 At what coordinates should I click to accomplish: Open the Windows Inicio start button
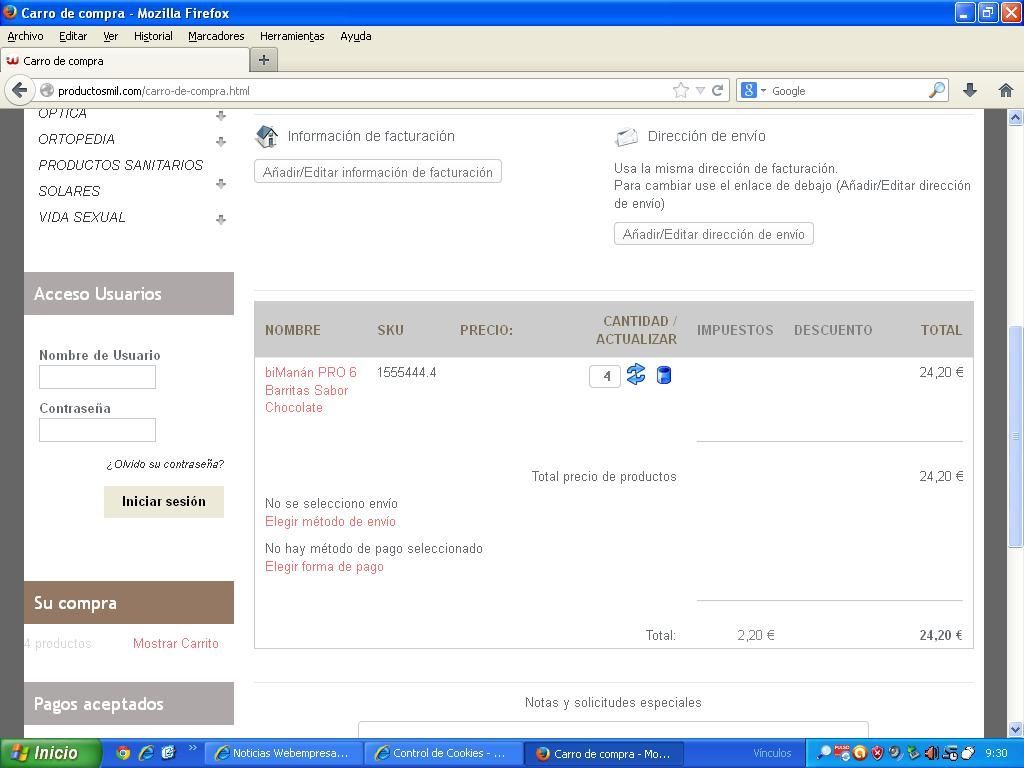point(50,753)
